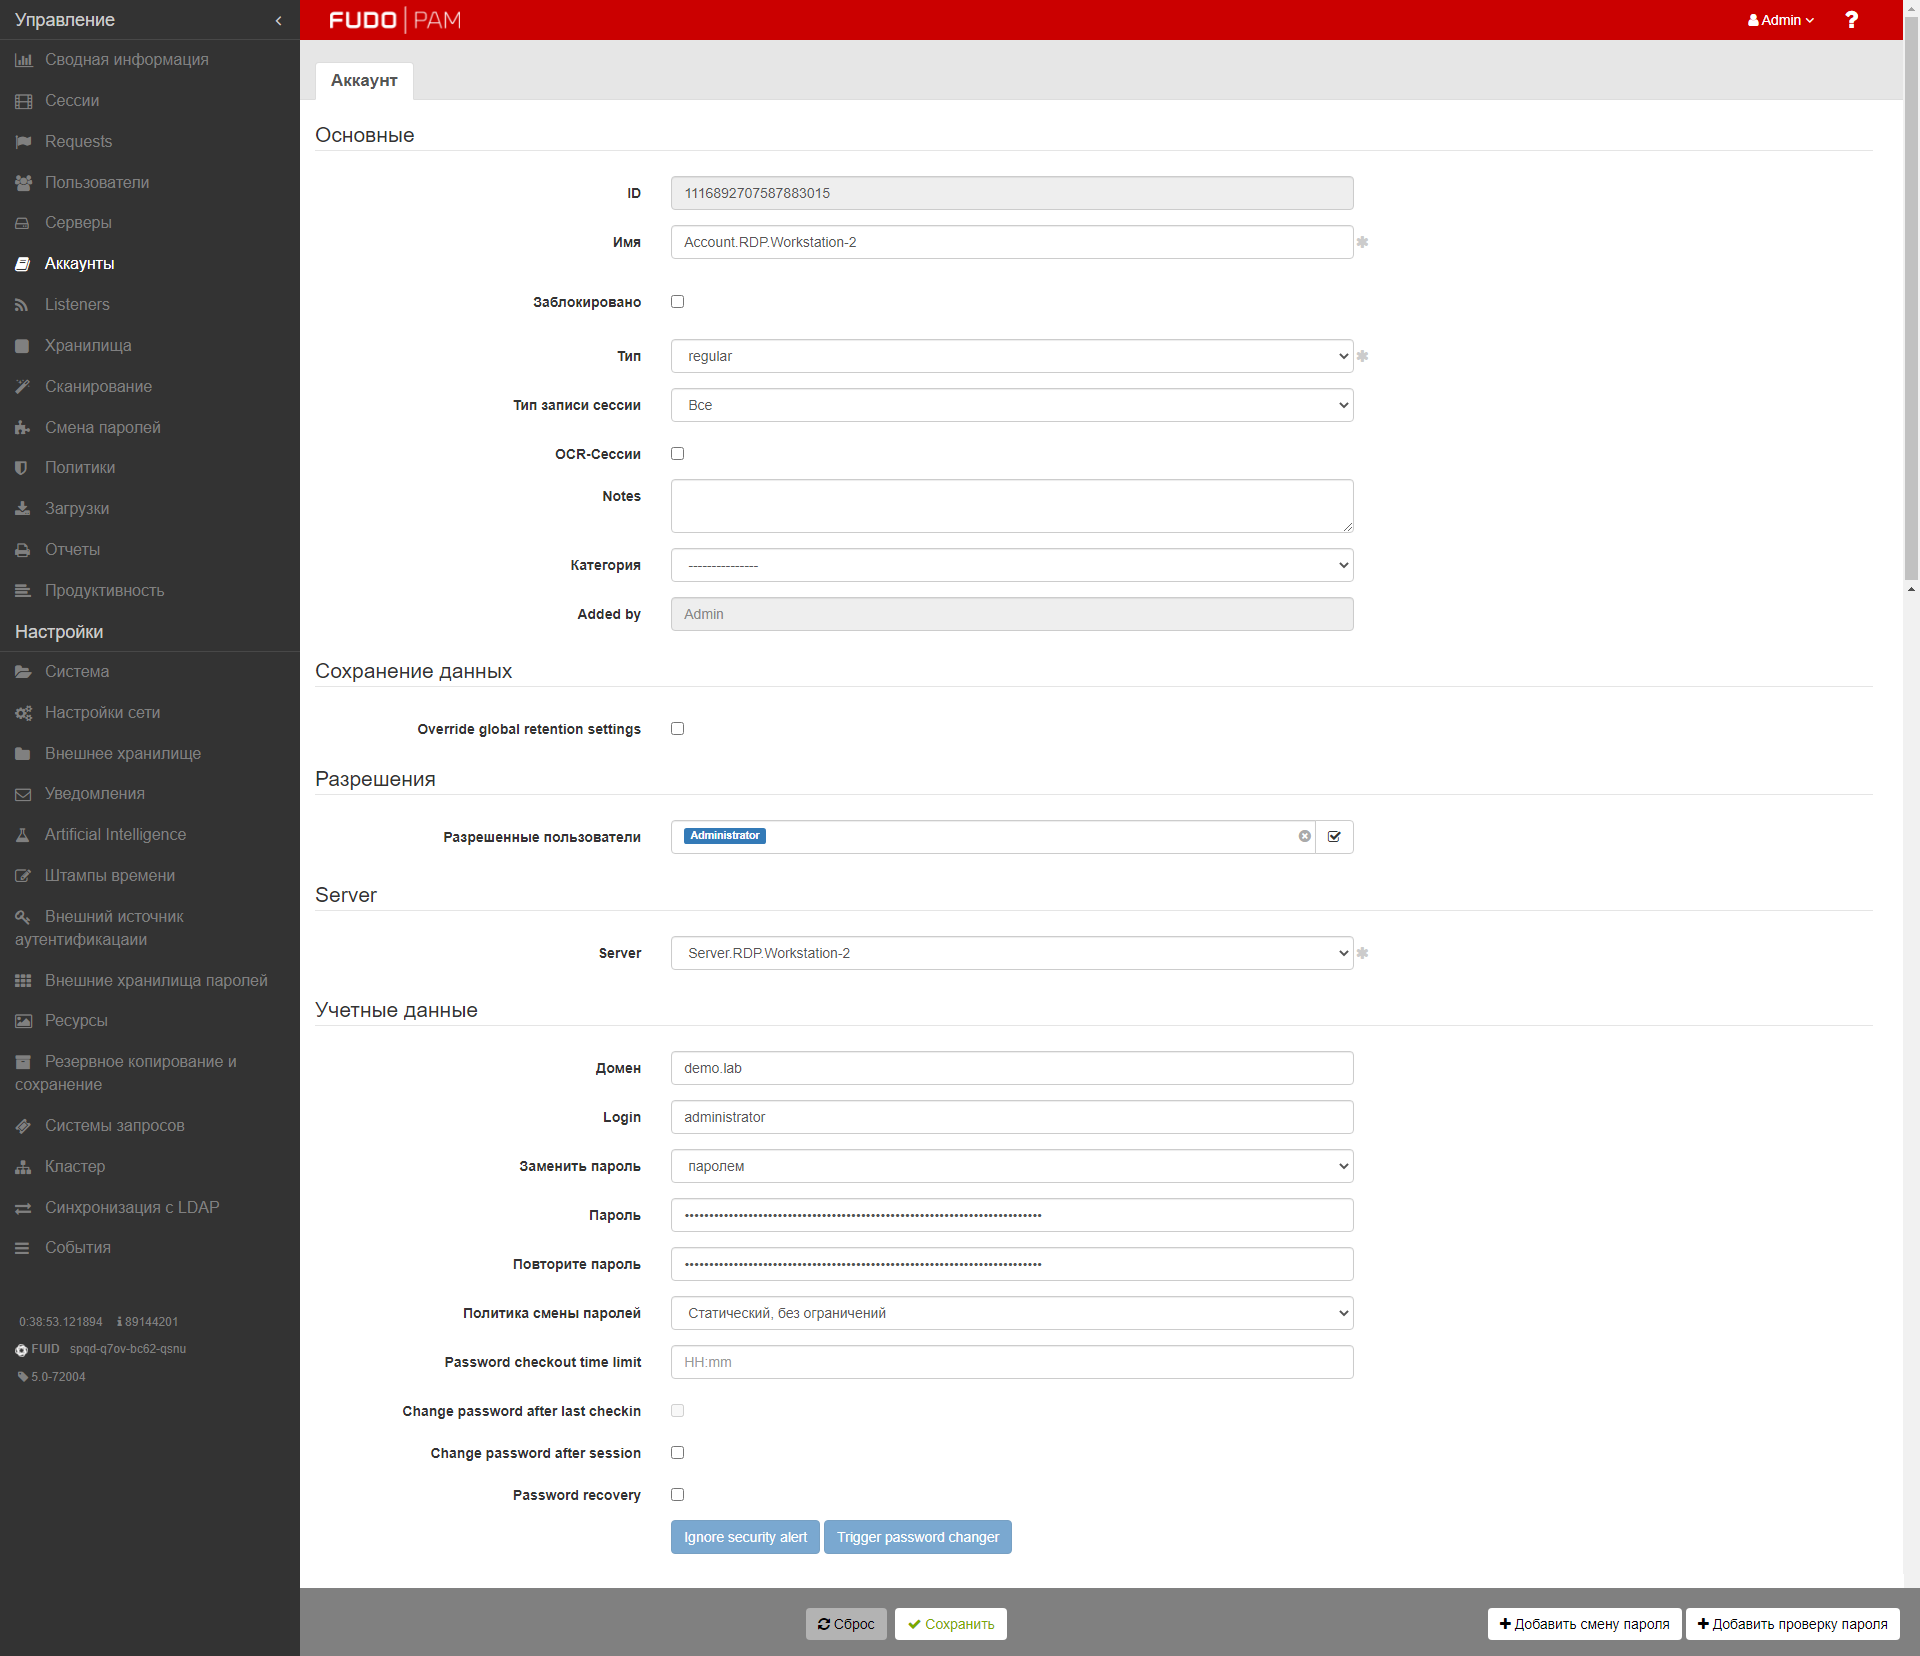
Task: Clear allowed users with the x icon
Action: pyautogui.click(x=1304, y=836)
